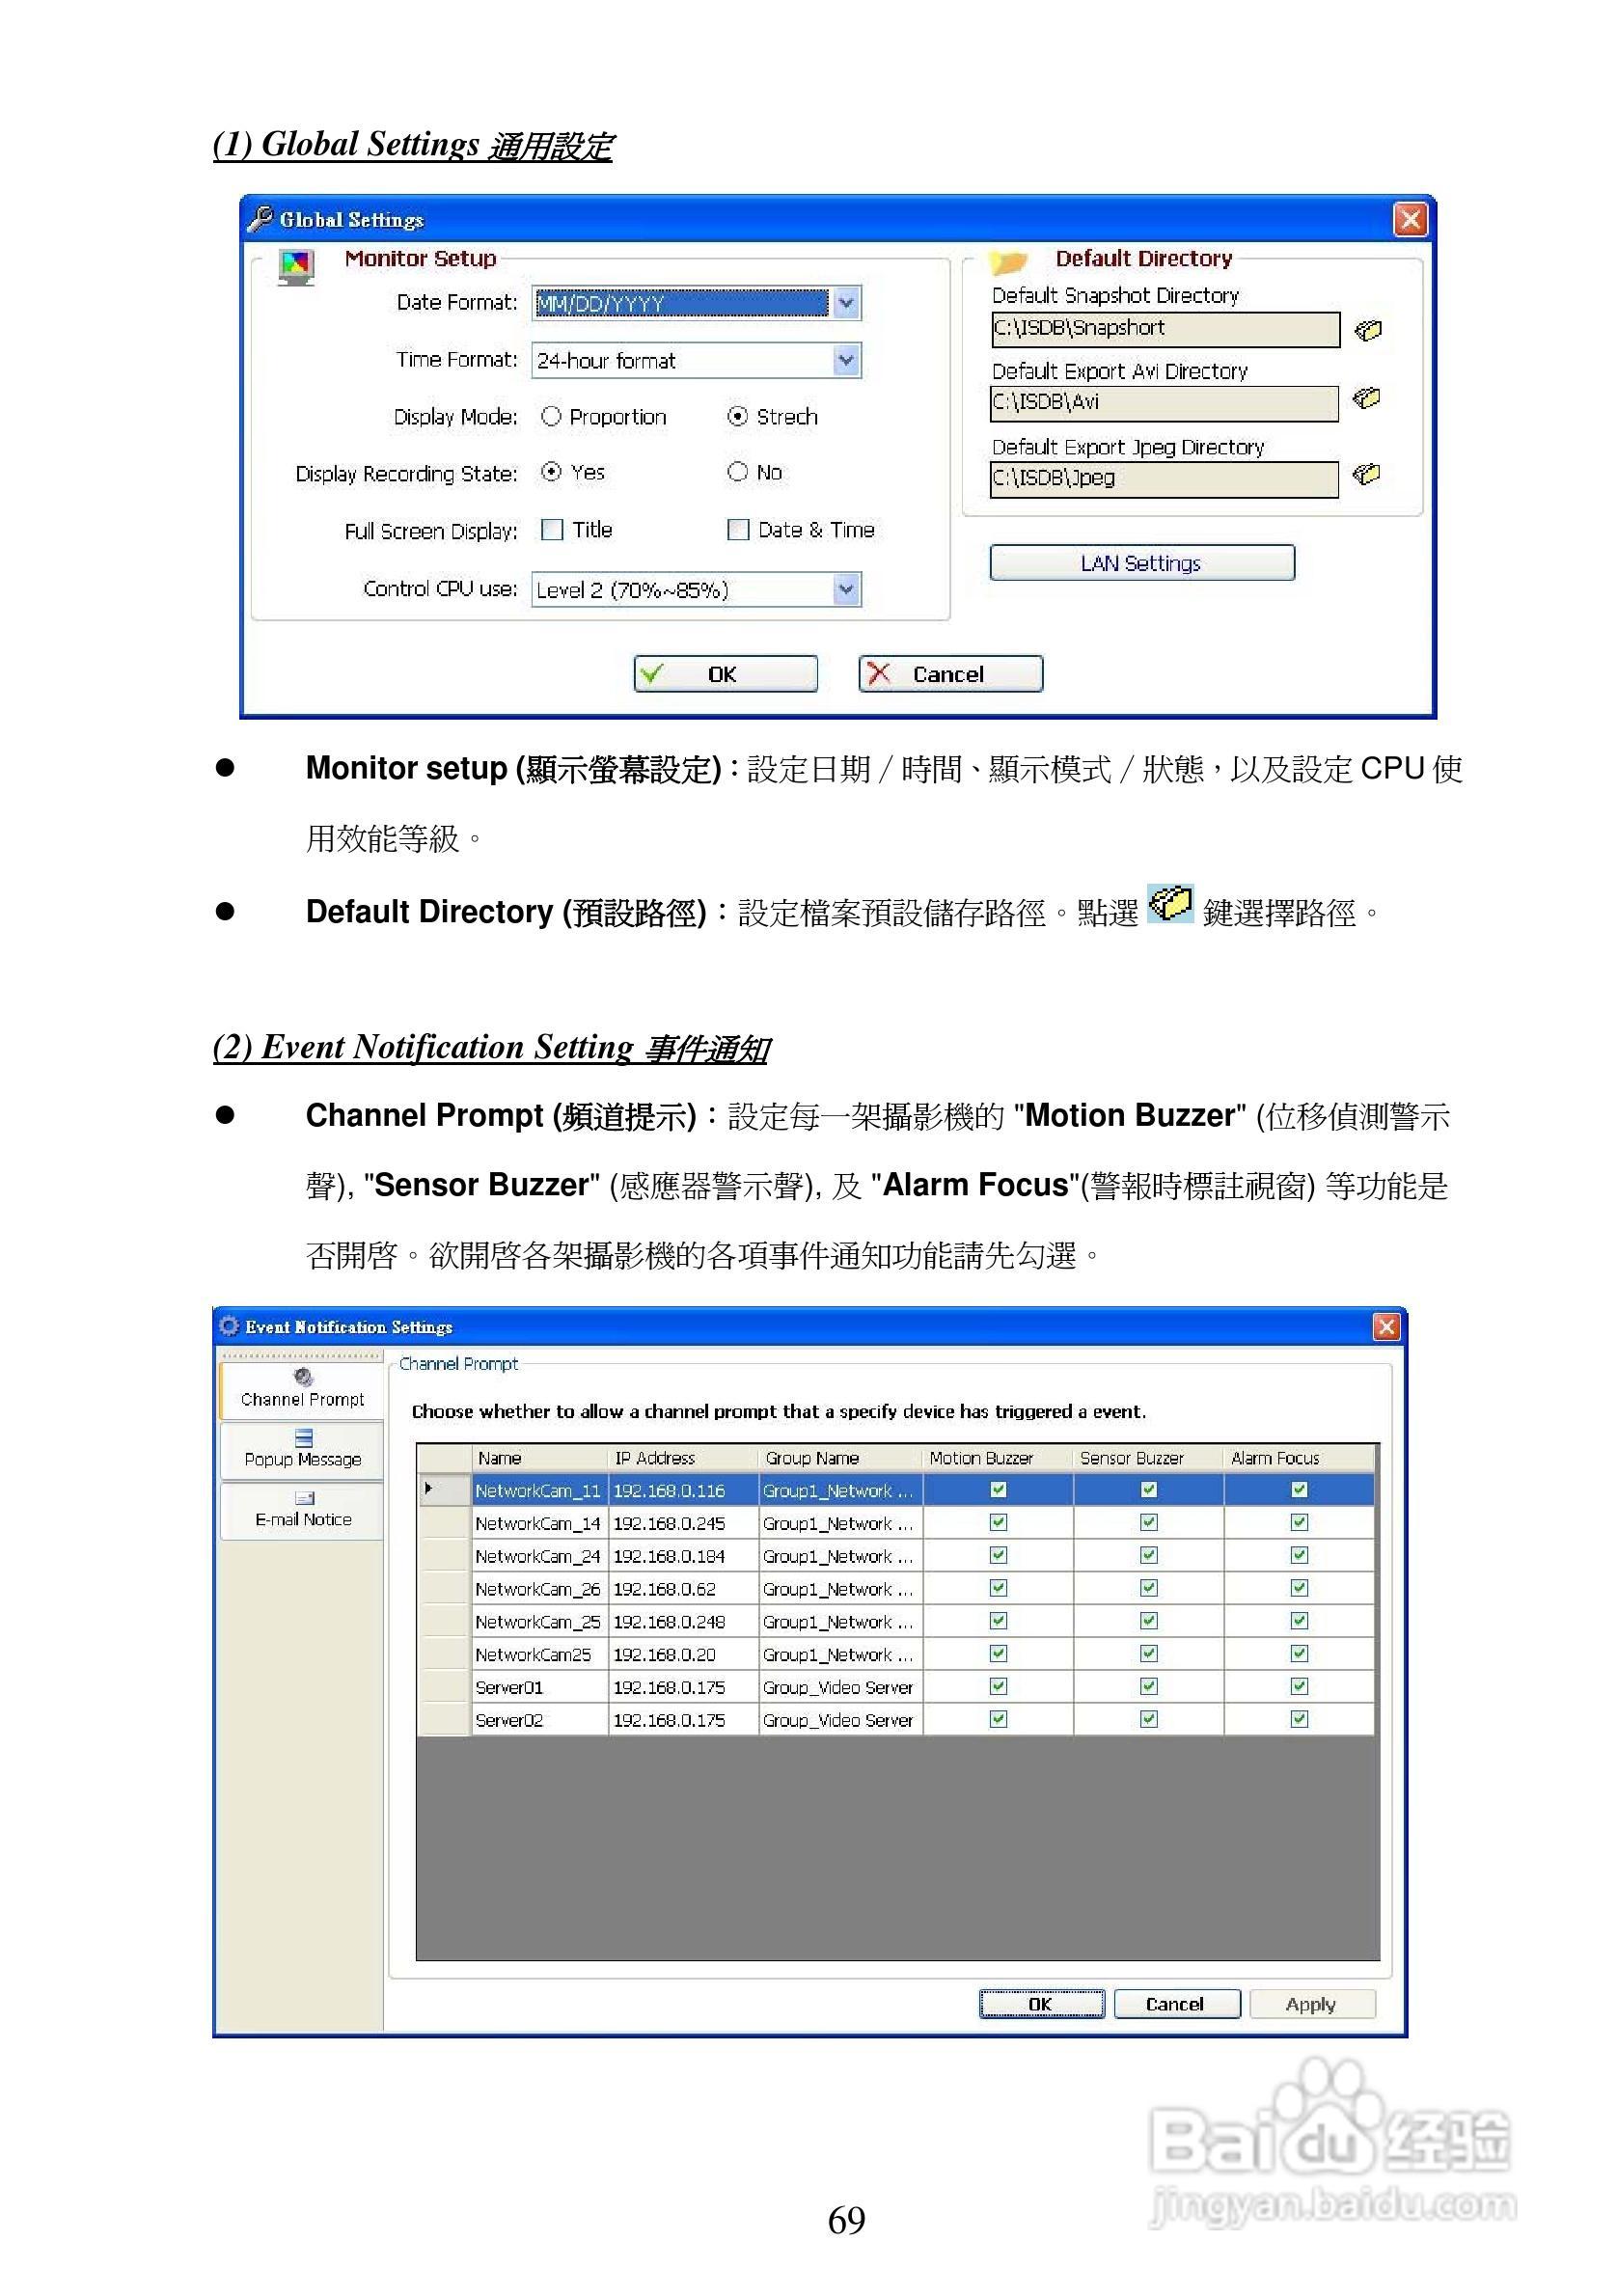
Task: Select the Channel Prompt panel icon
Action: pyautogui.click(x=302, y=1377)
